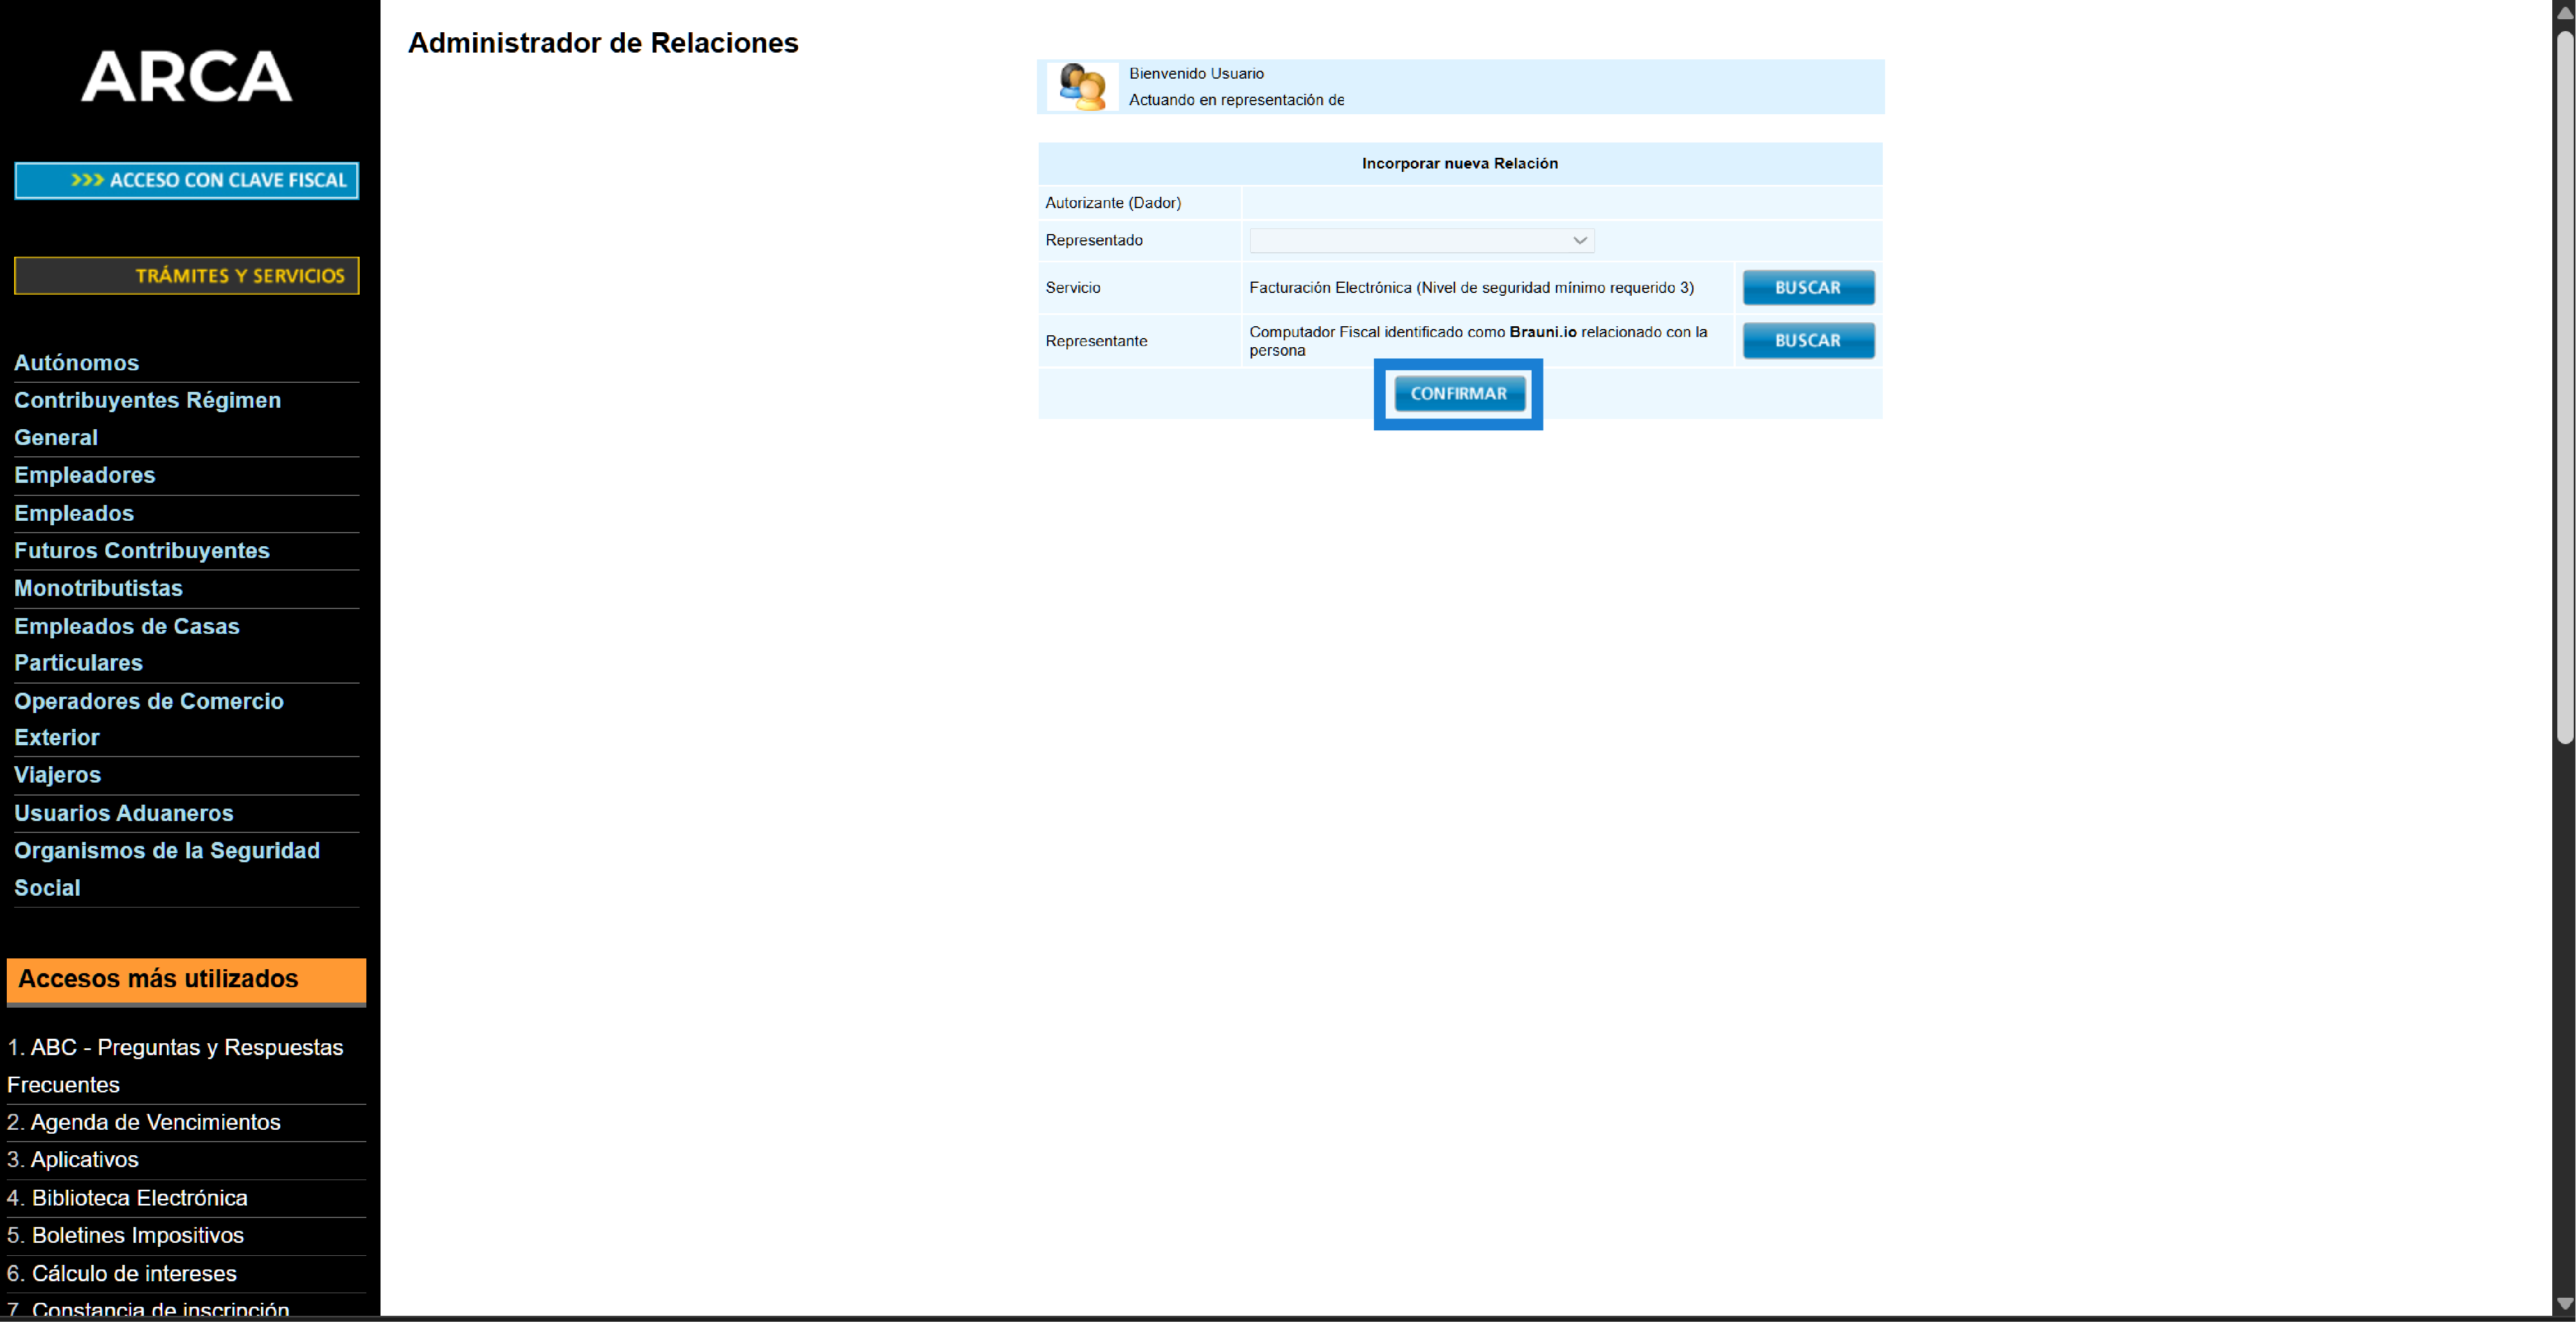Click scrollbar down arrow

2564,1304
